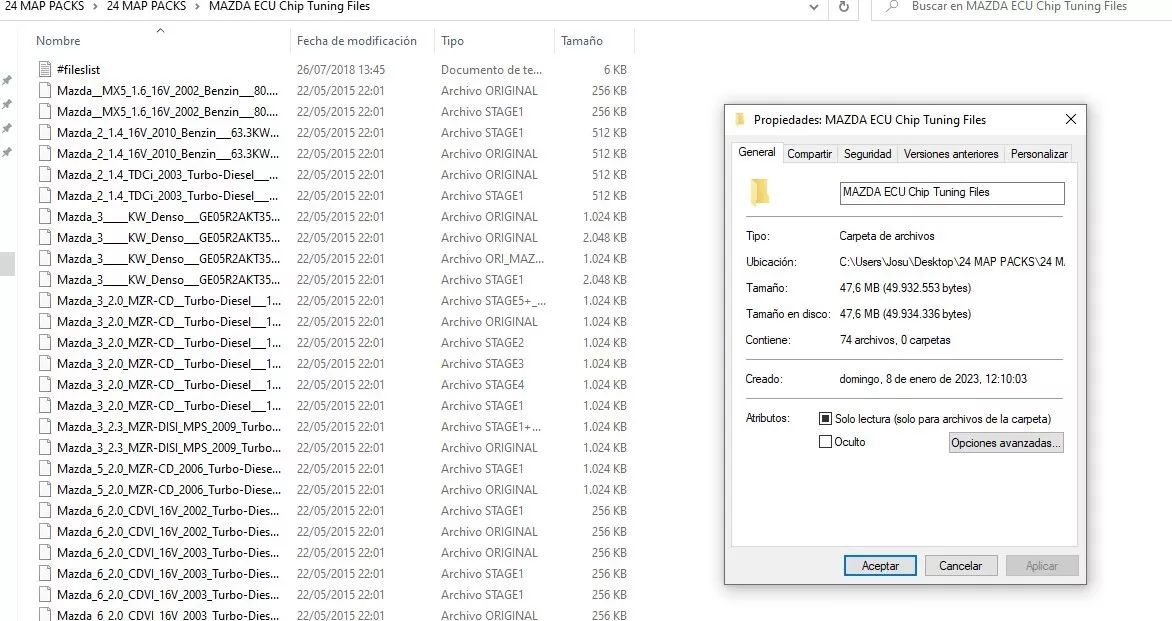Click the folder icon in the Properties General tab
Screen dimensions: 1172x621
tap(760, 192)
